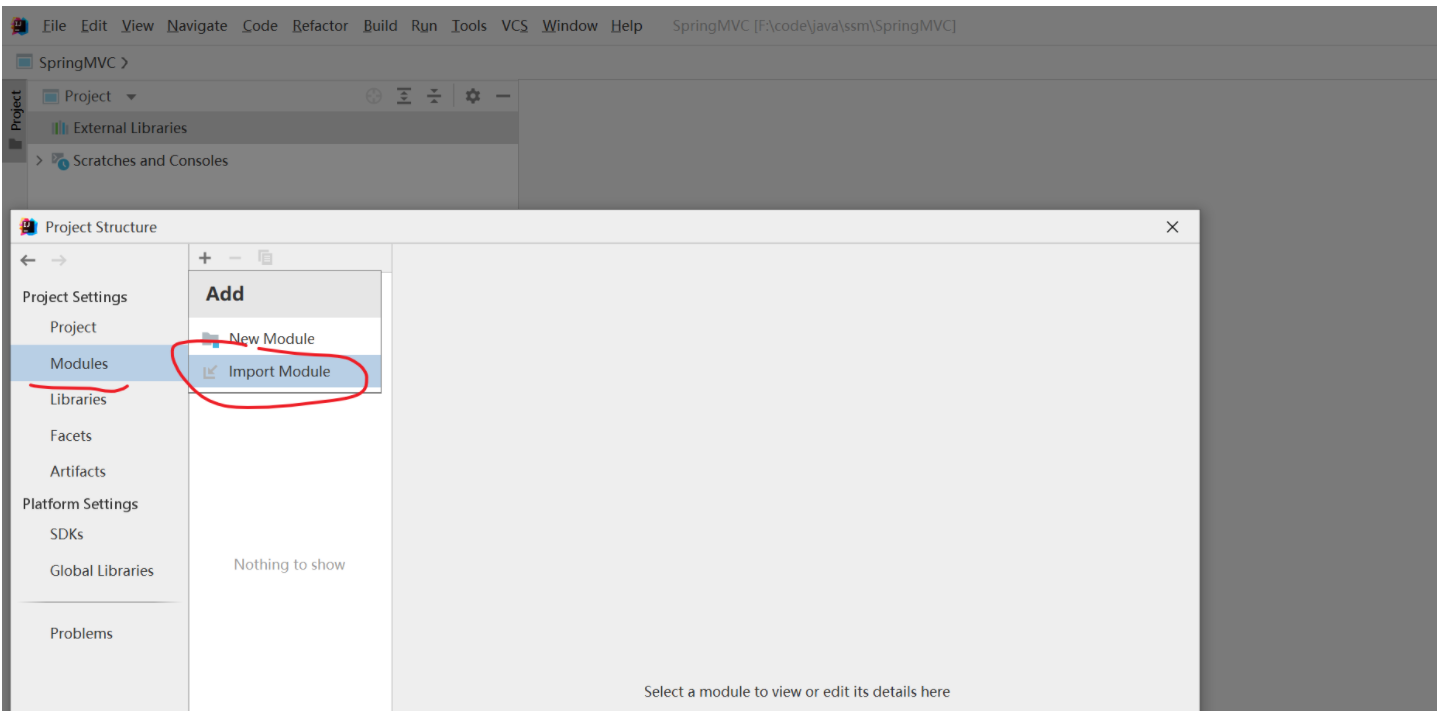Image resolution: width=1437 pixels, height=711 pixels.
Task: Click the SpringMVC module icon in breadcrumb
Action: pyautogui.click(x=24, y=63)
